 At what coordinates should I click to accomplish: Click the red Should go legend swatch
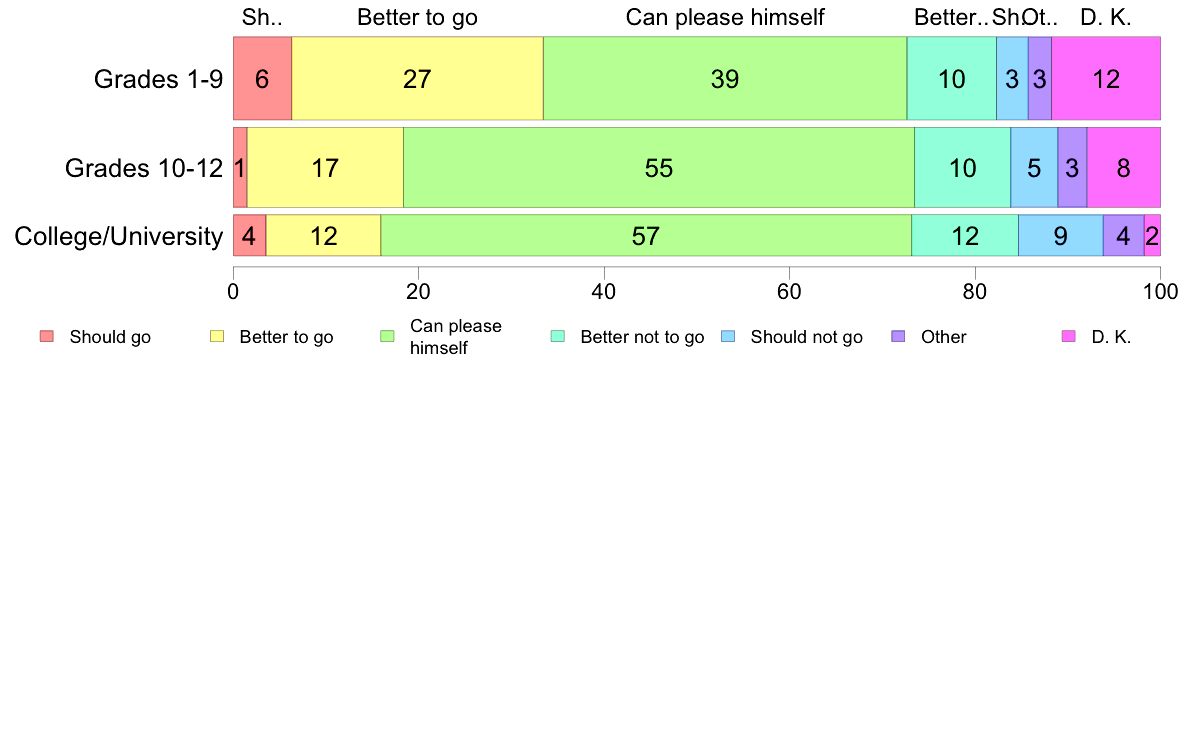pos(47,337)
